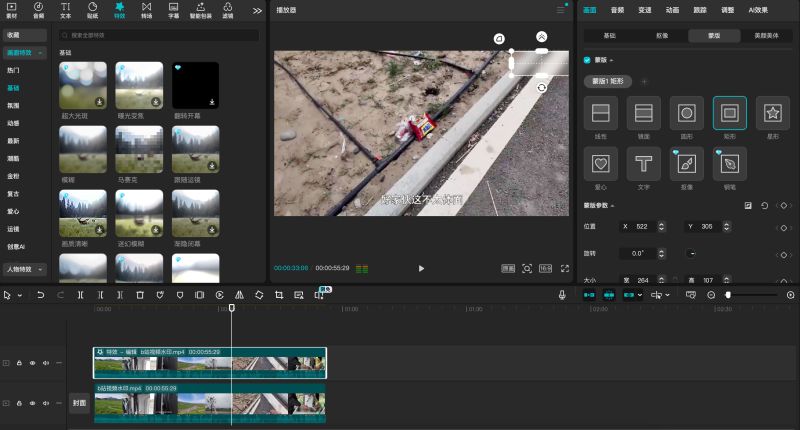This screenshot has width=800, height=430.
Task: Click the 封面 cover button
Action: (x=79, y=403)
